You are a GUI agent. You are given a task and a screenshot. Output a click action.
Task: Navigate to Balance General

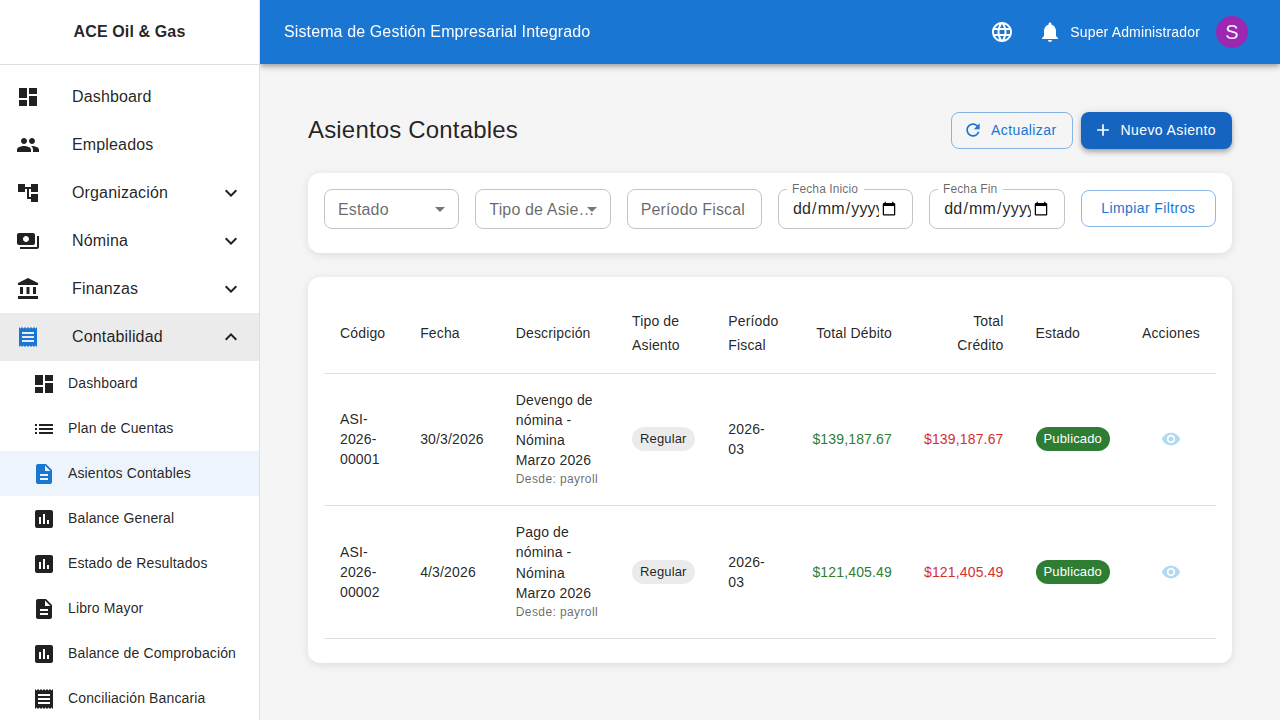(120, 518)
